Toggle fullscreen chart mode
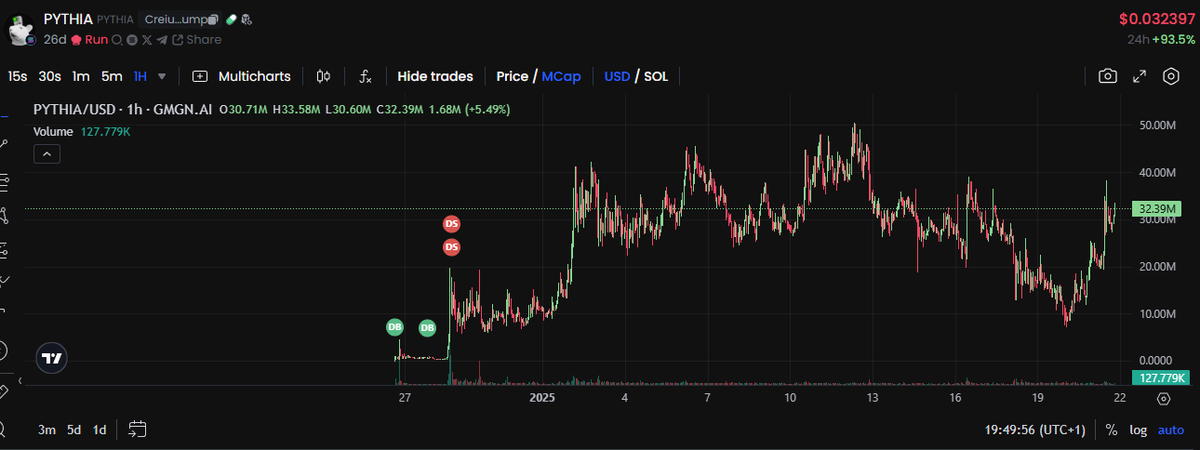This screenshot has height=450, width=1200. pos(1139,76)
